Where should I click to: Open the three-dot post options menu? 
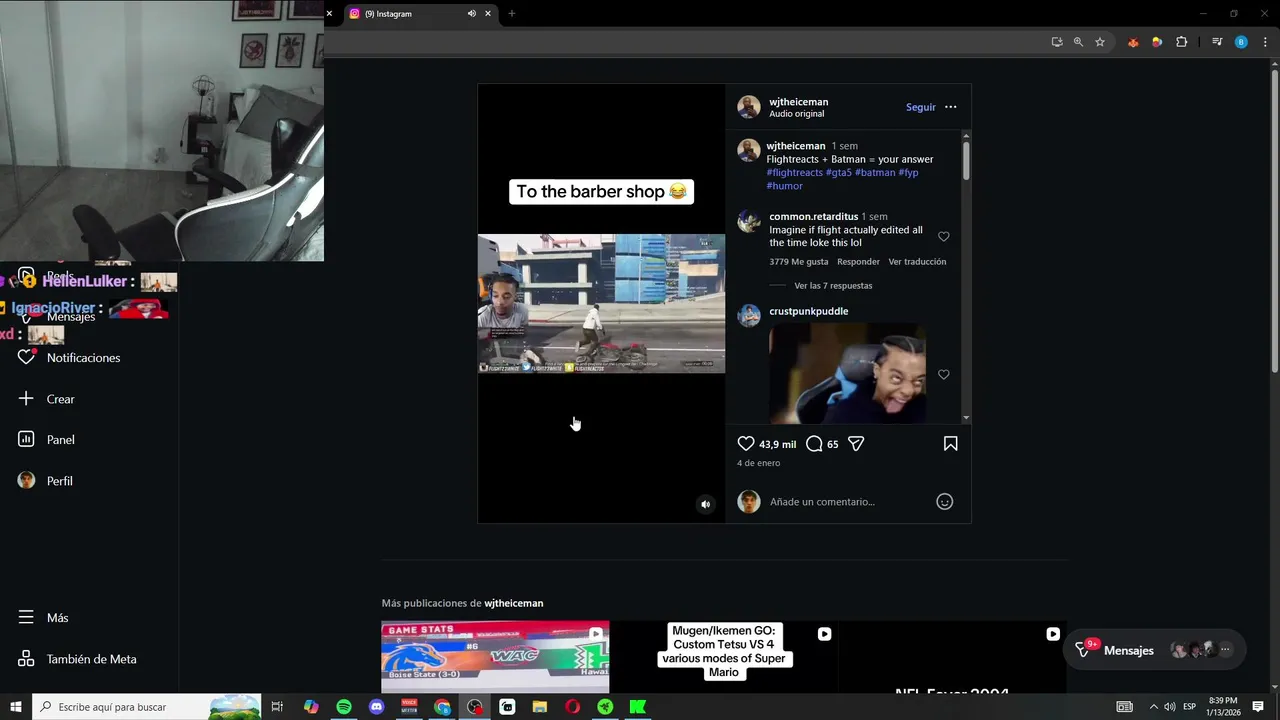[951, 107]
